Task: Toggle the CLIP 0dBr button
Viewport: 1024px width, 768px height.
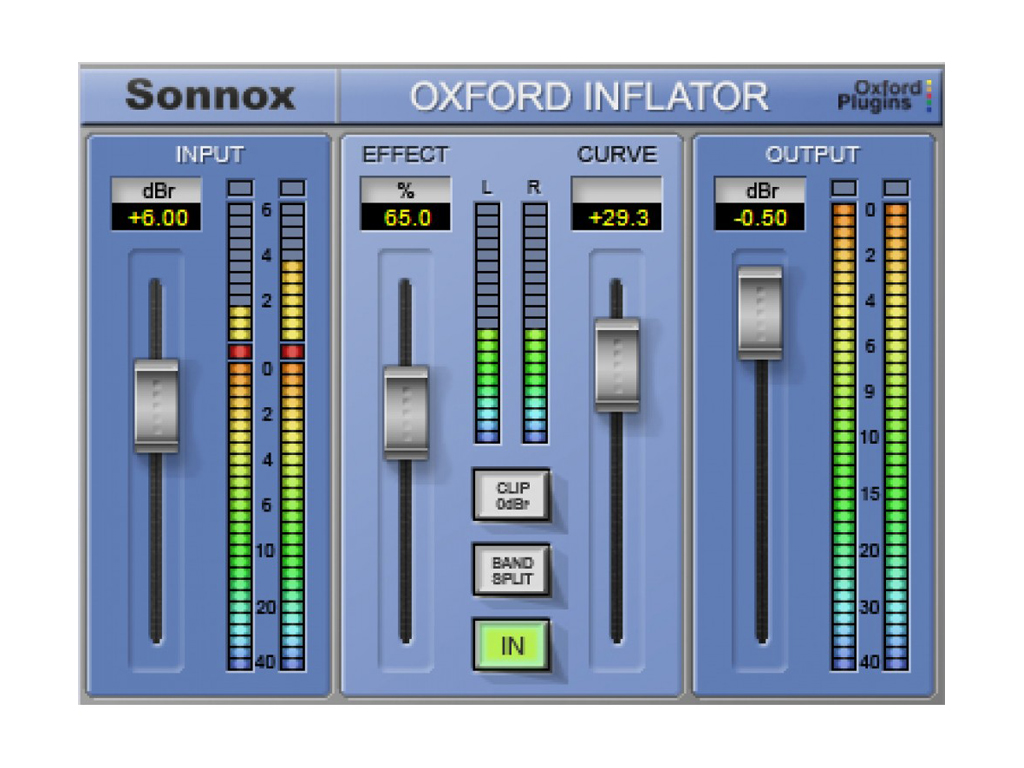Action: [x=512, y=496]
